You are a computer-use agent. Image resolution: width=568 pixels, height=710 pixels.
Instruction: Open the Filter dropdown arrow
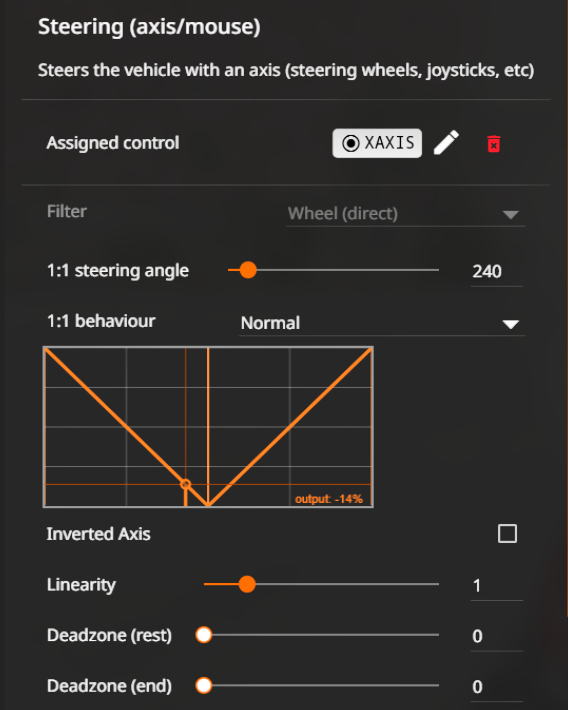click(x=510, y=215)
